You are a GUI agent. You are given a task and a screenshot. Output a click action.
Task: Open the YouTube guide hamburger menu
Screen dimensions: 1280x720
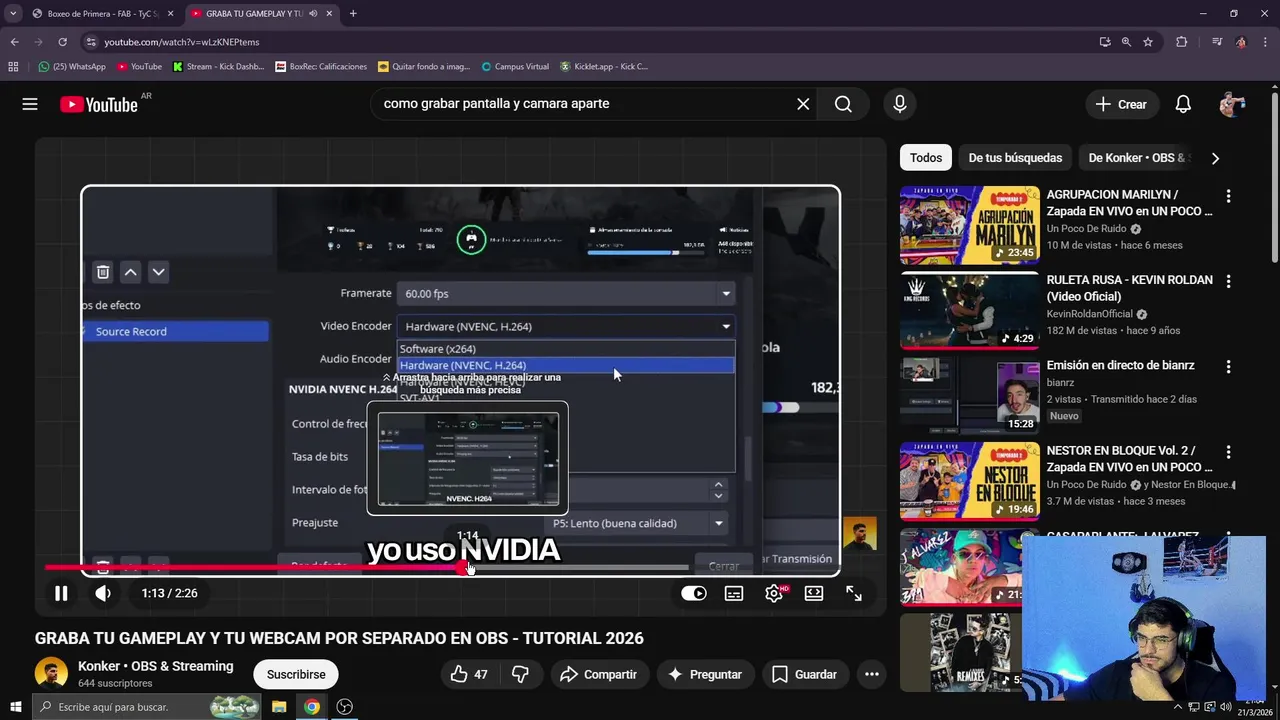coord(30,104)
